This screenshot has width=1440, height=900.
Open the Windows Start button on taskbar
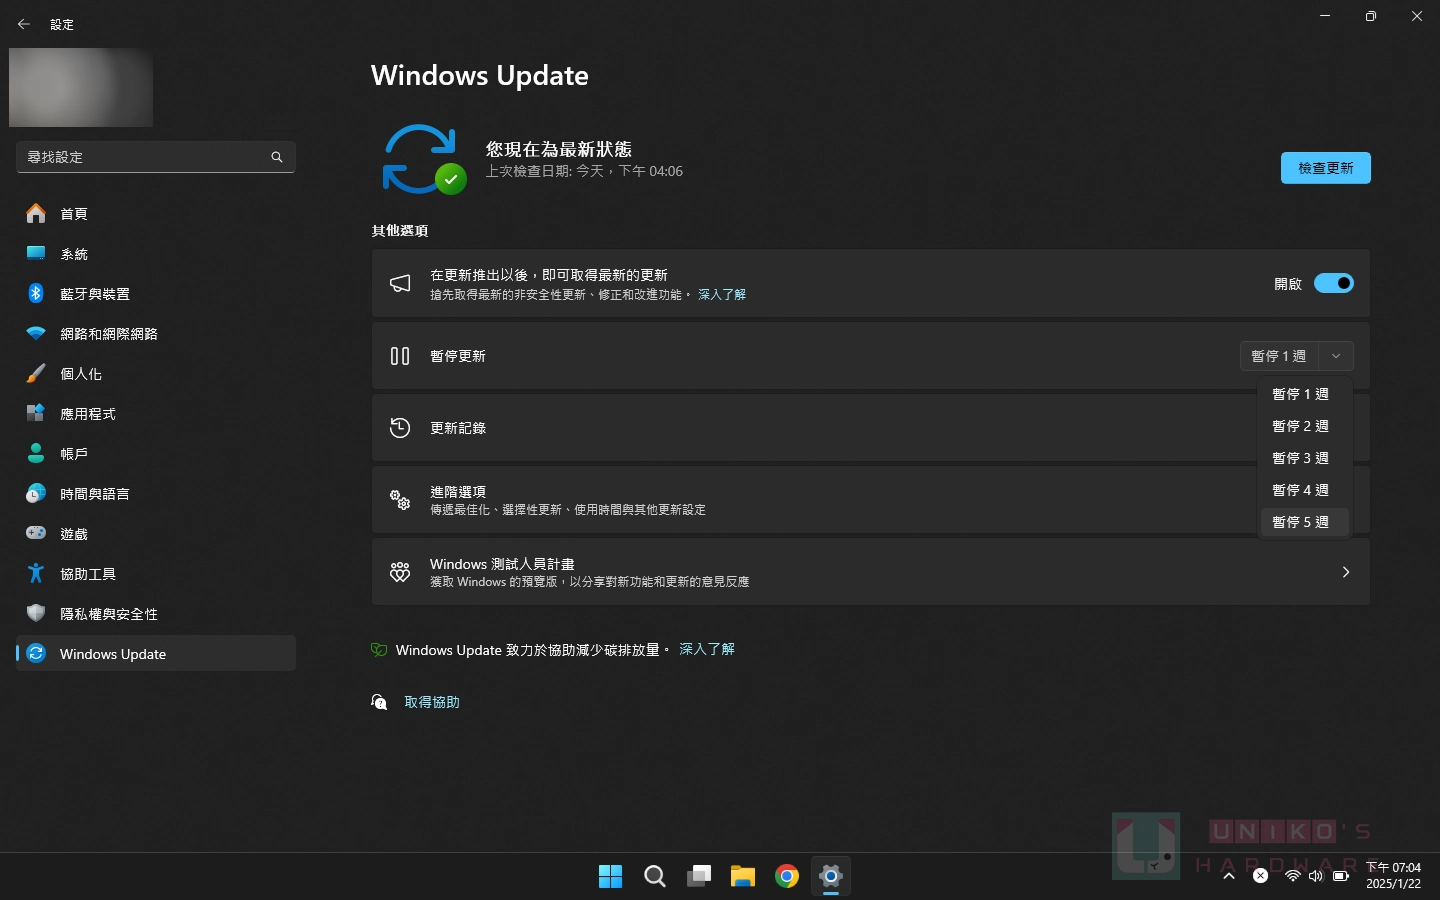[610, 877]
